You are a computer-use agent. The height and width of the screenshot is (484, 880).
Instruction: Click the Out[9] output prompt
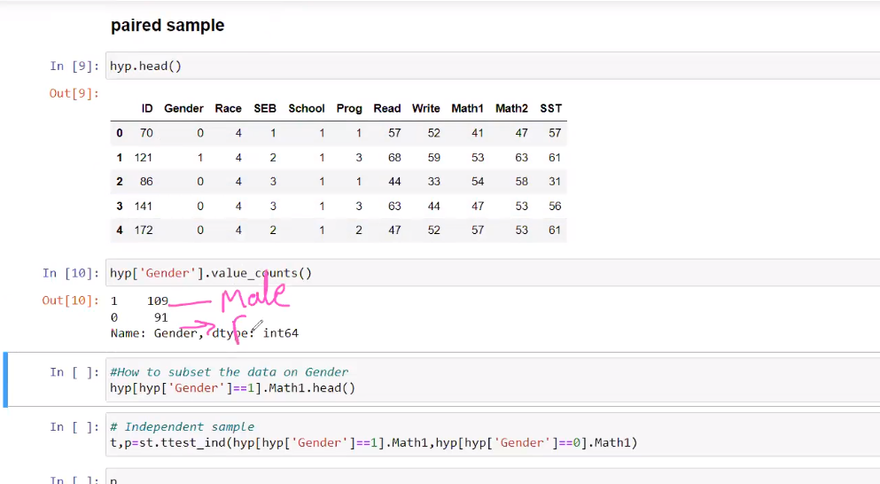tap(74, 93)
